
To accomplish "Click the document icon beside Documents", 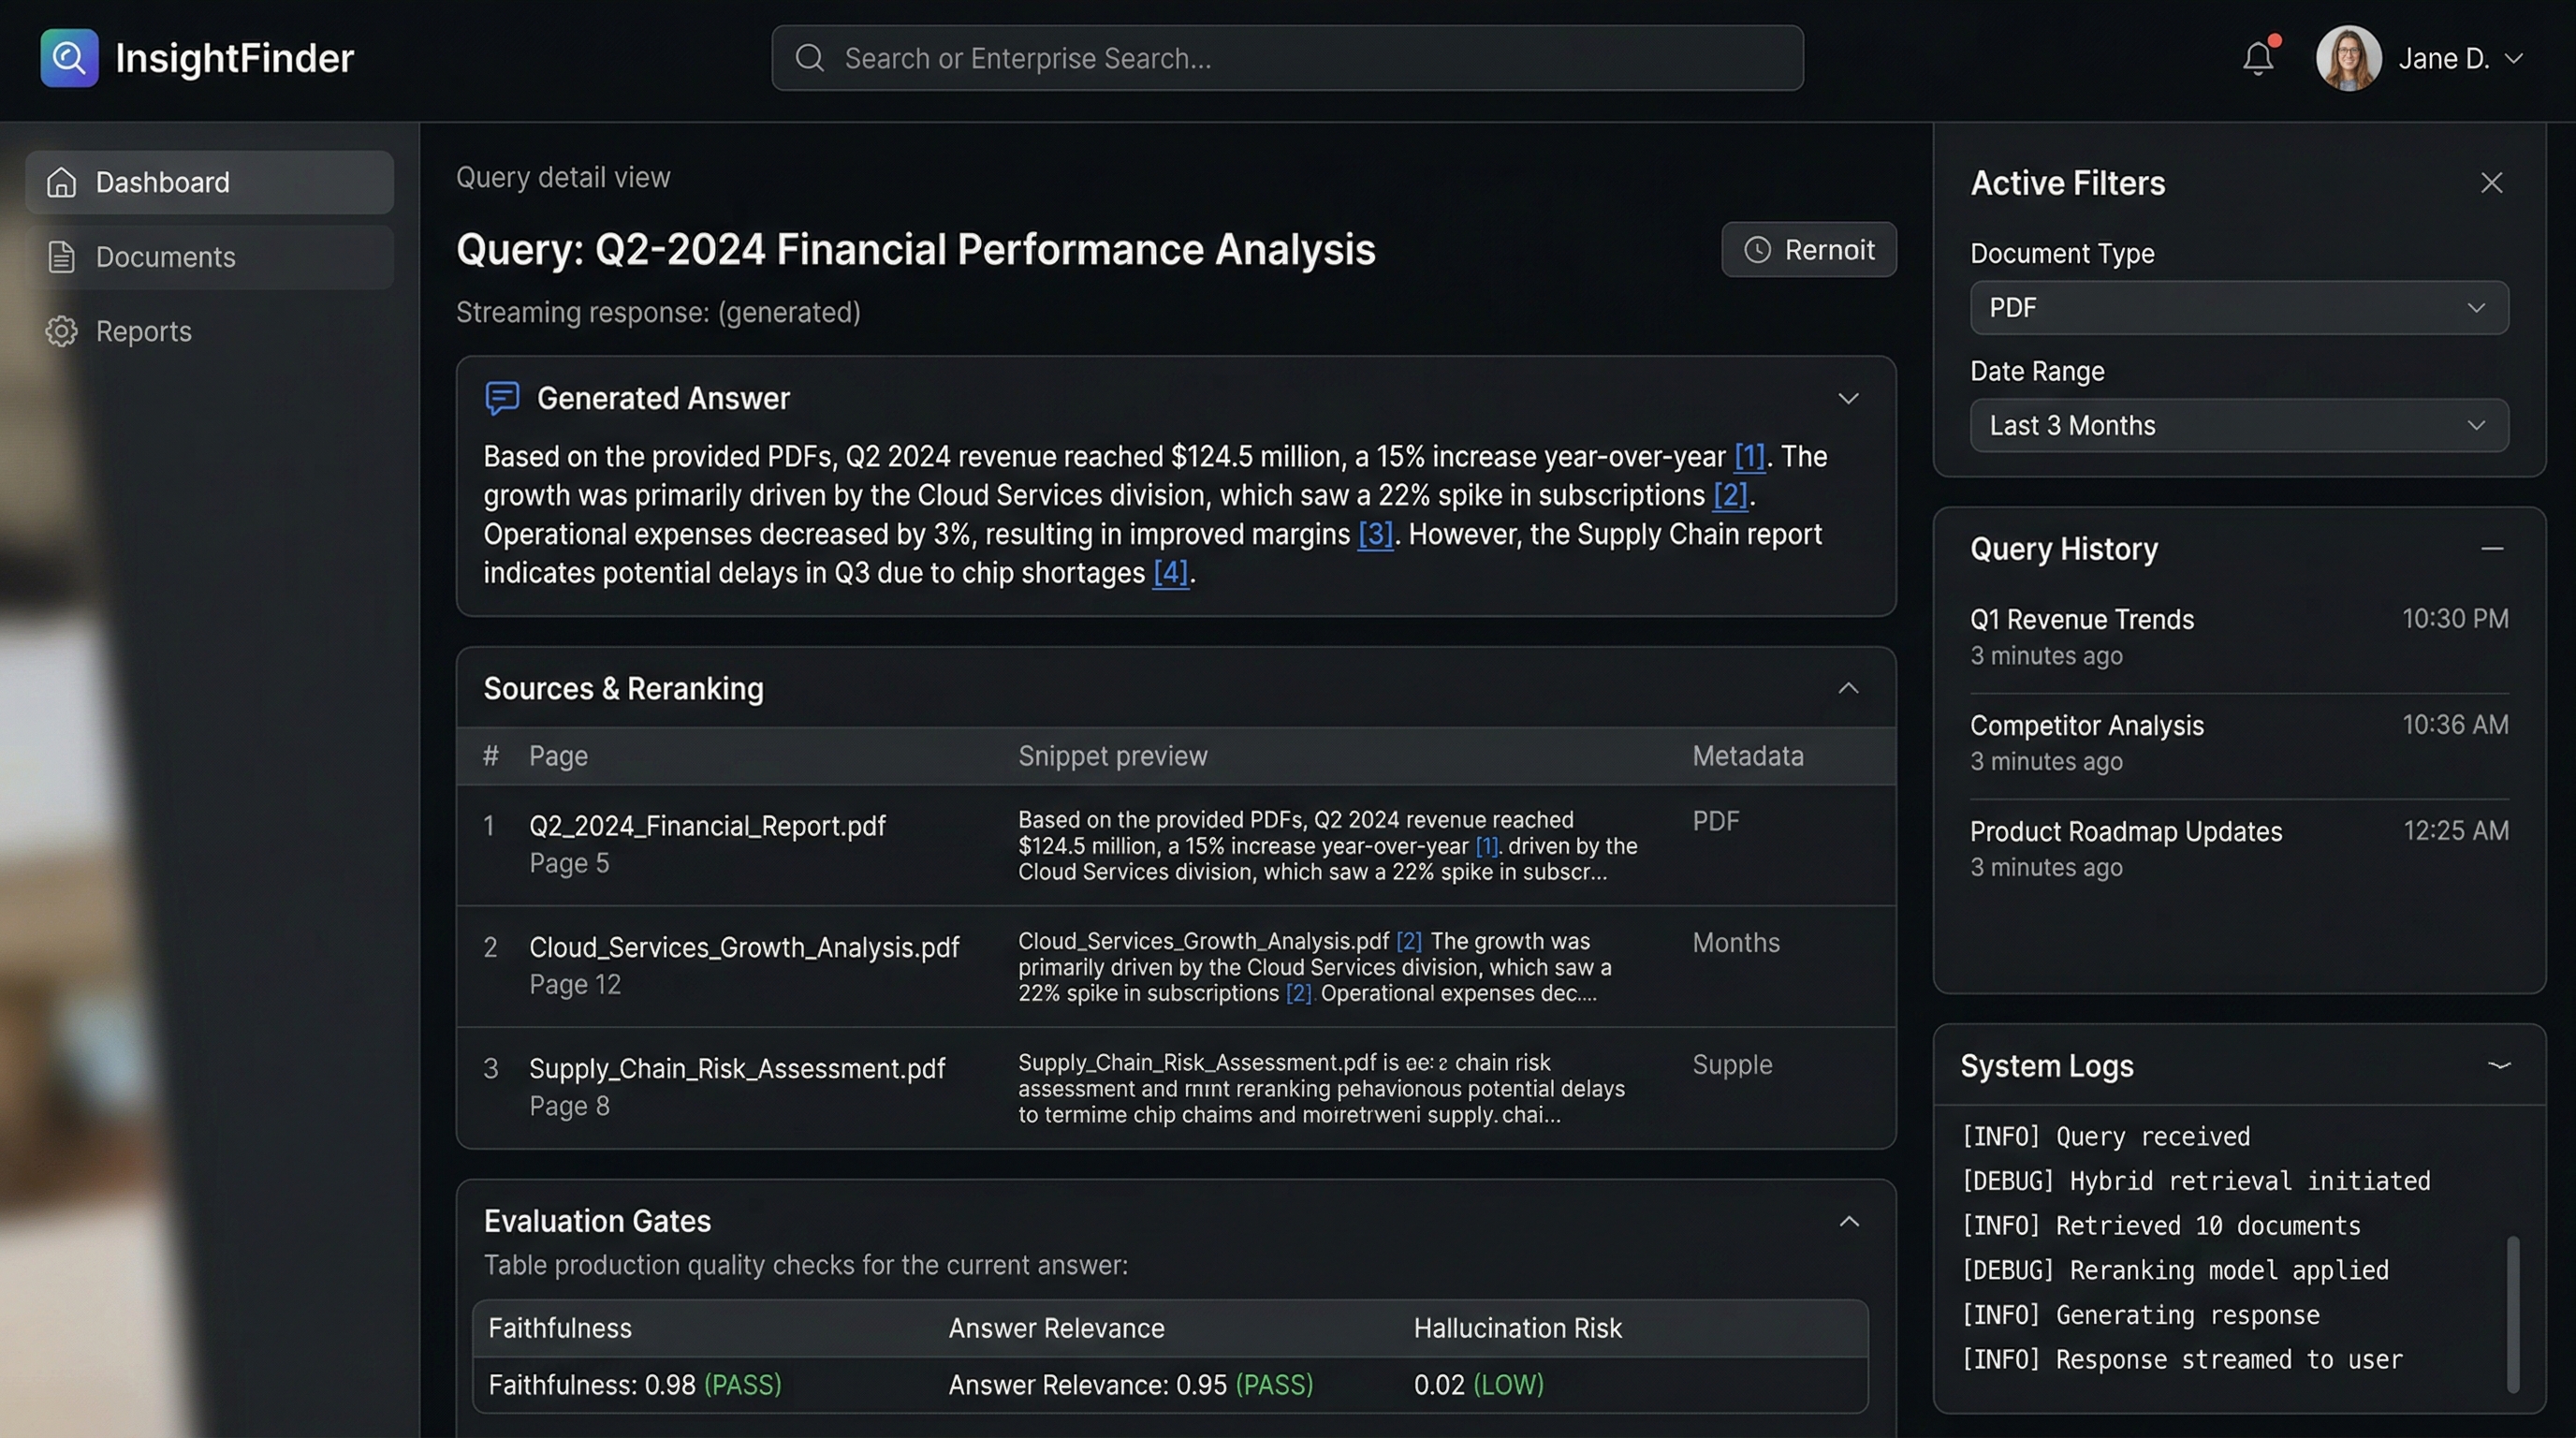I will coord(62,257).
